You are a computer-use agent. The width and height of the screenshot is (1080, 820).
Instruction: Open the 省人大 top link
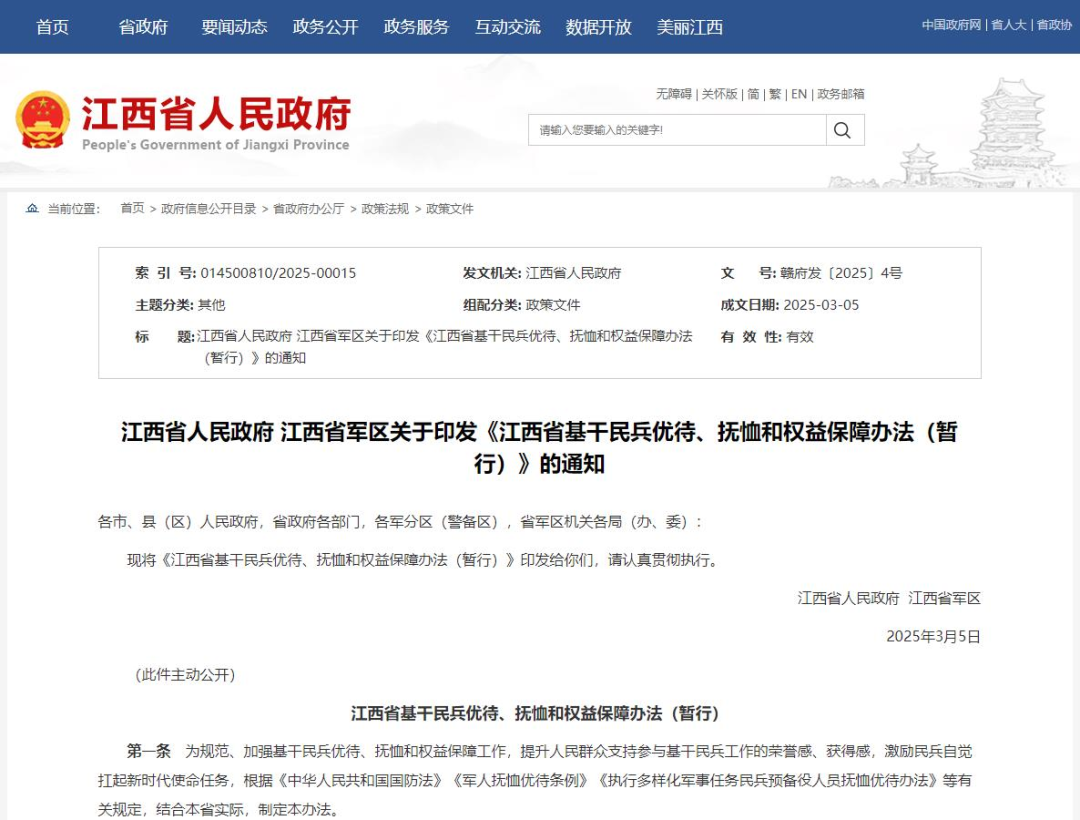(x=1008, y=25)
